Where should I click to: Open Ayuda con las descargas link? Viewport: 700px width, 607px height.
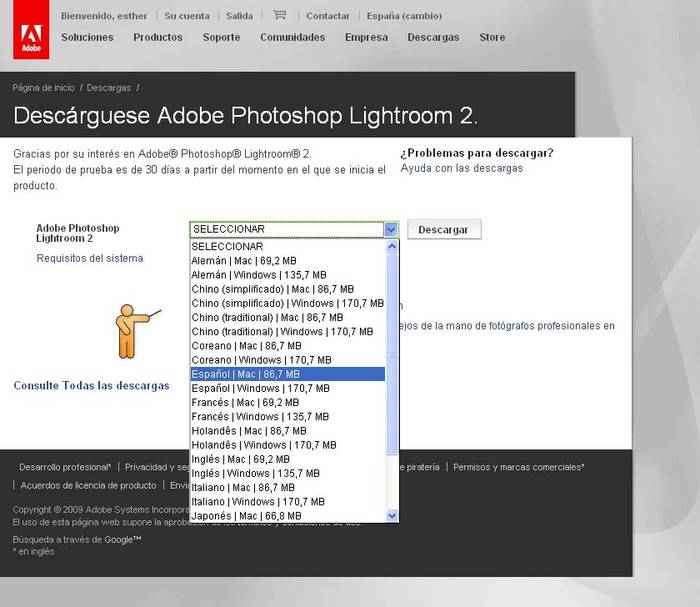click(x=462, y=168)
